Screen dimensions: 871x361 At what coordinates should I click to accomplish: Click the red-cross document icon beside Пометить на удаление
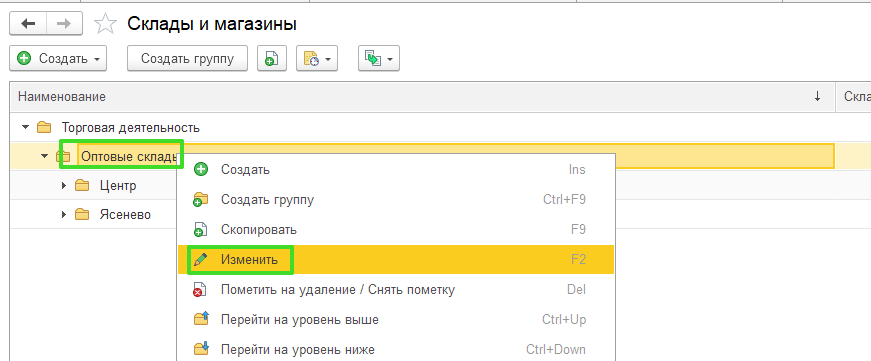(201, 290)
